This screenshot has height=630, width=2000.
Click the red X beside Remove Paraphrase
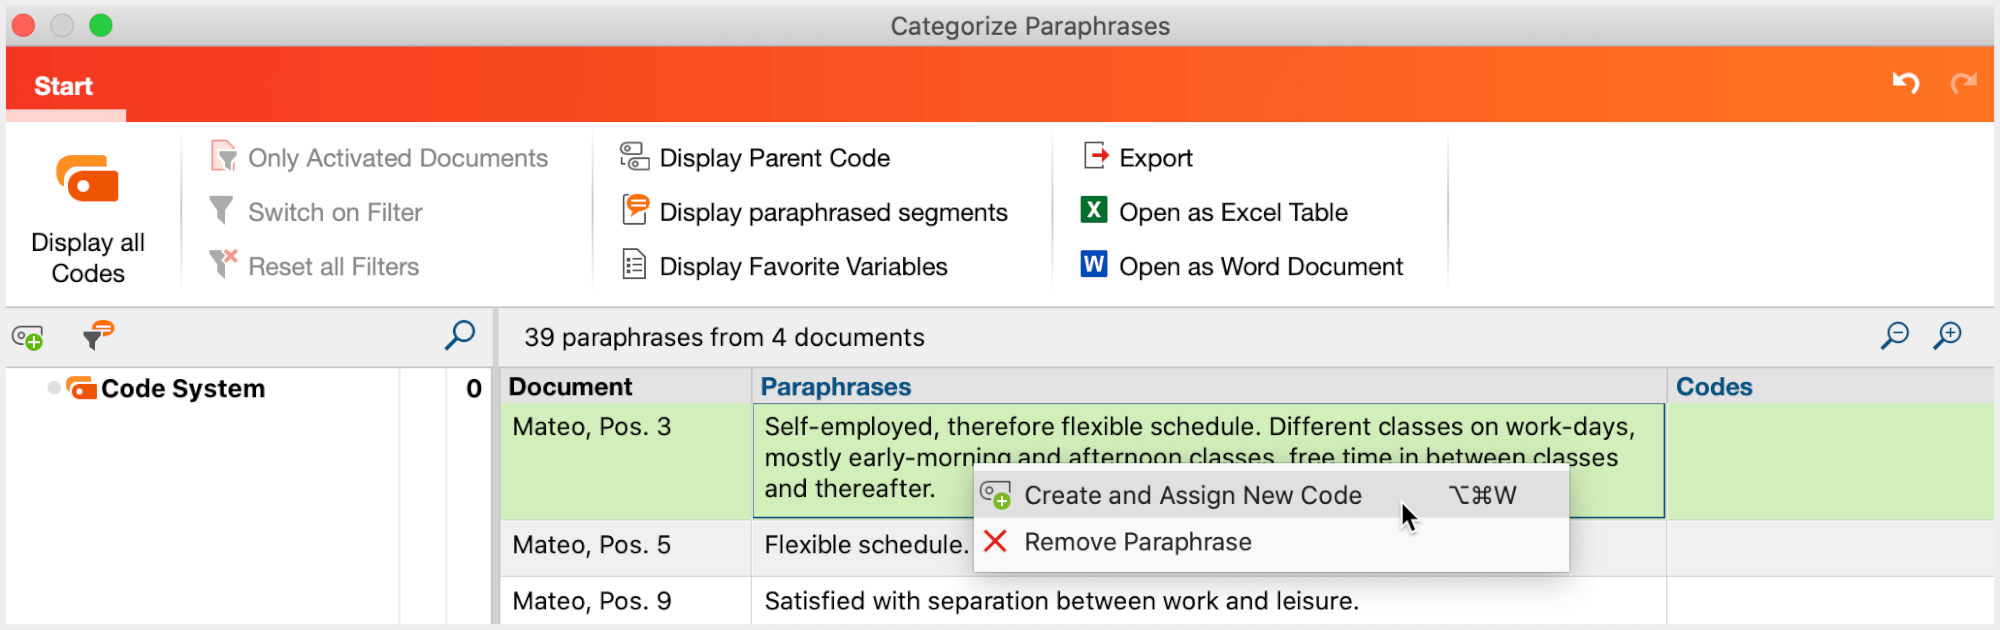click(995, 541)
